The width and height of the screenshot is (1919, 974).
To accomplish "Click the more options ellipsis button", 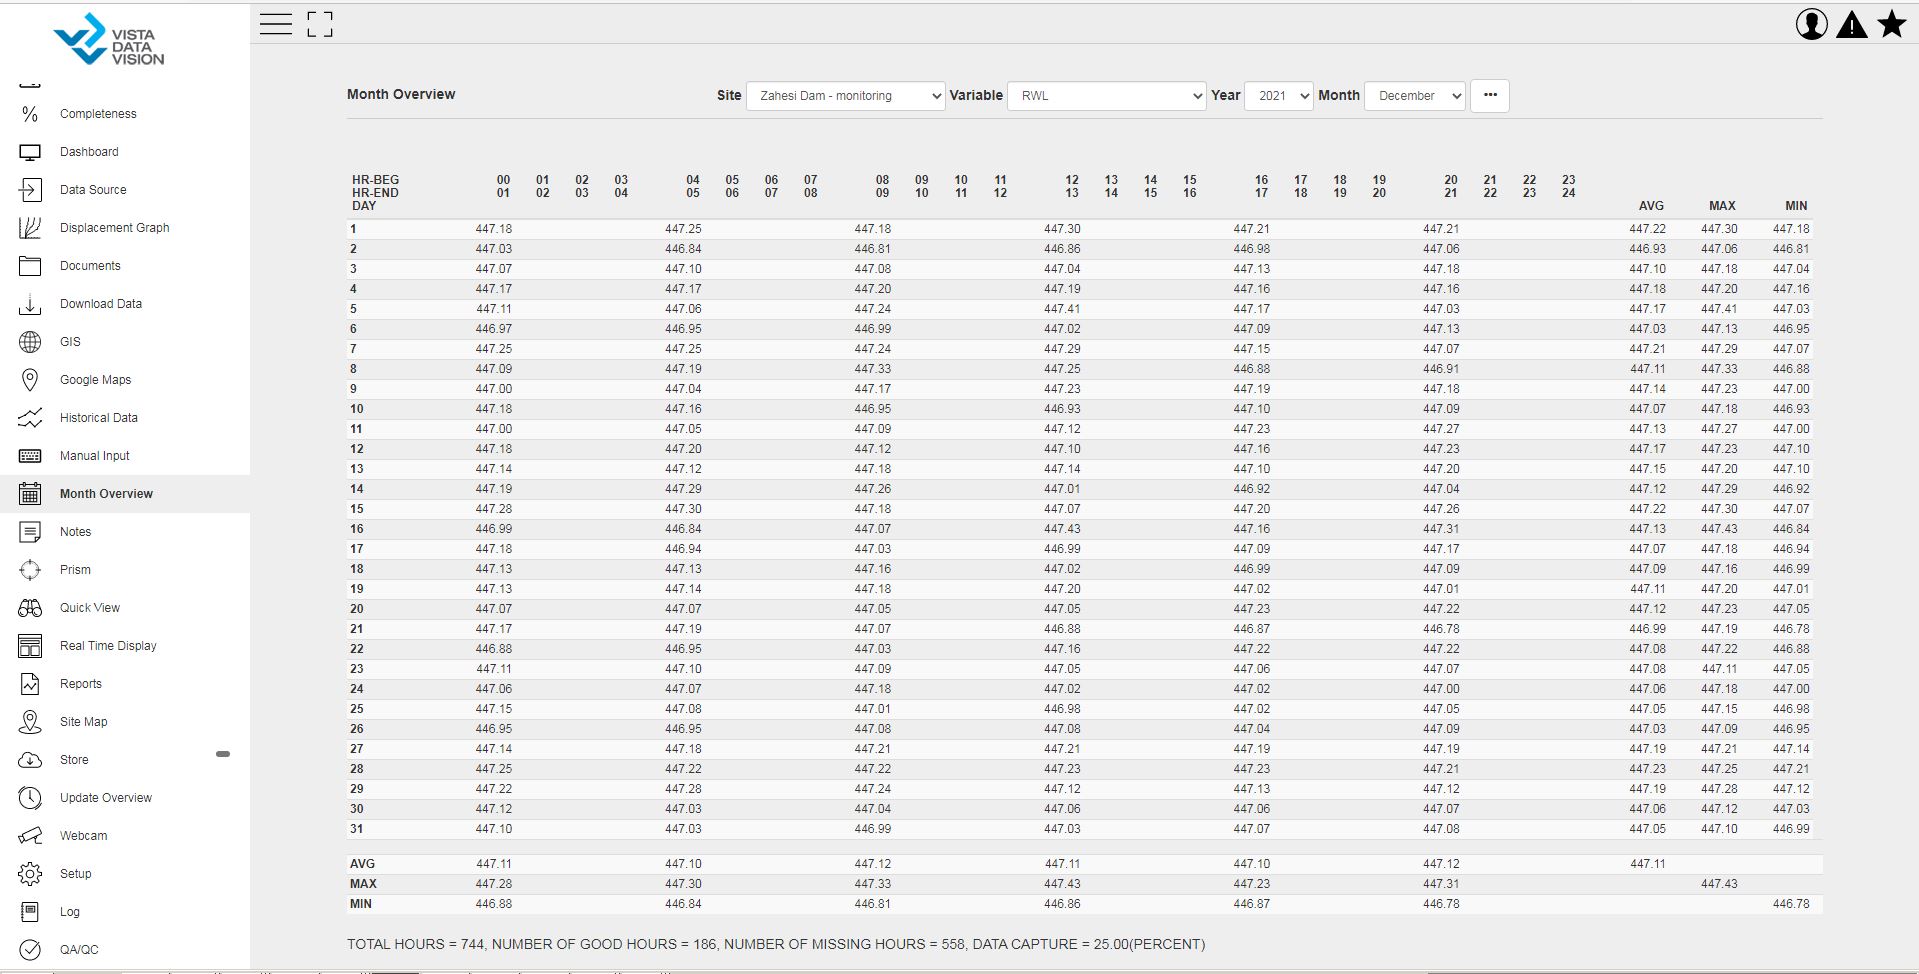I will click(1490, 96).
